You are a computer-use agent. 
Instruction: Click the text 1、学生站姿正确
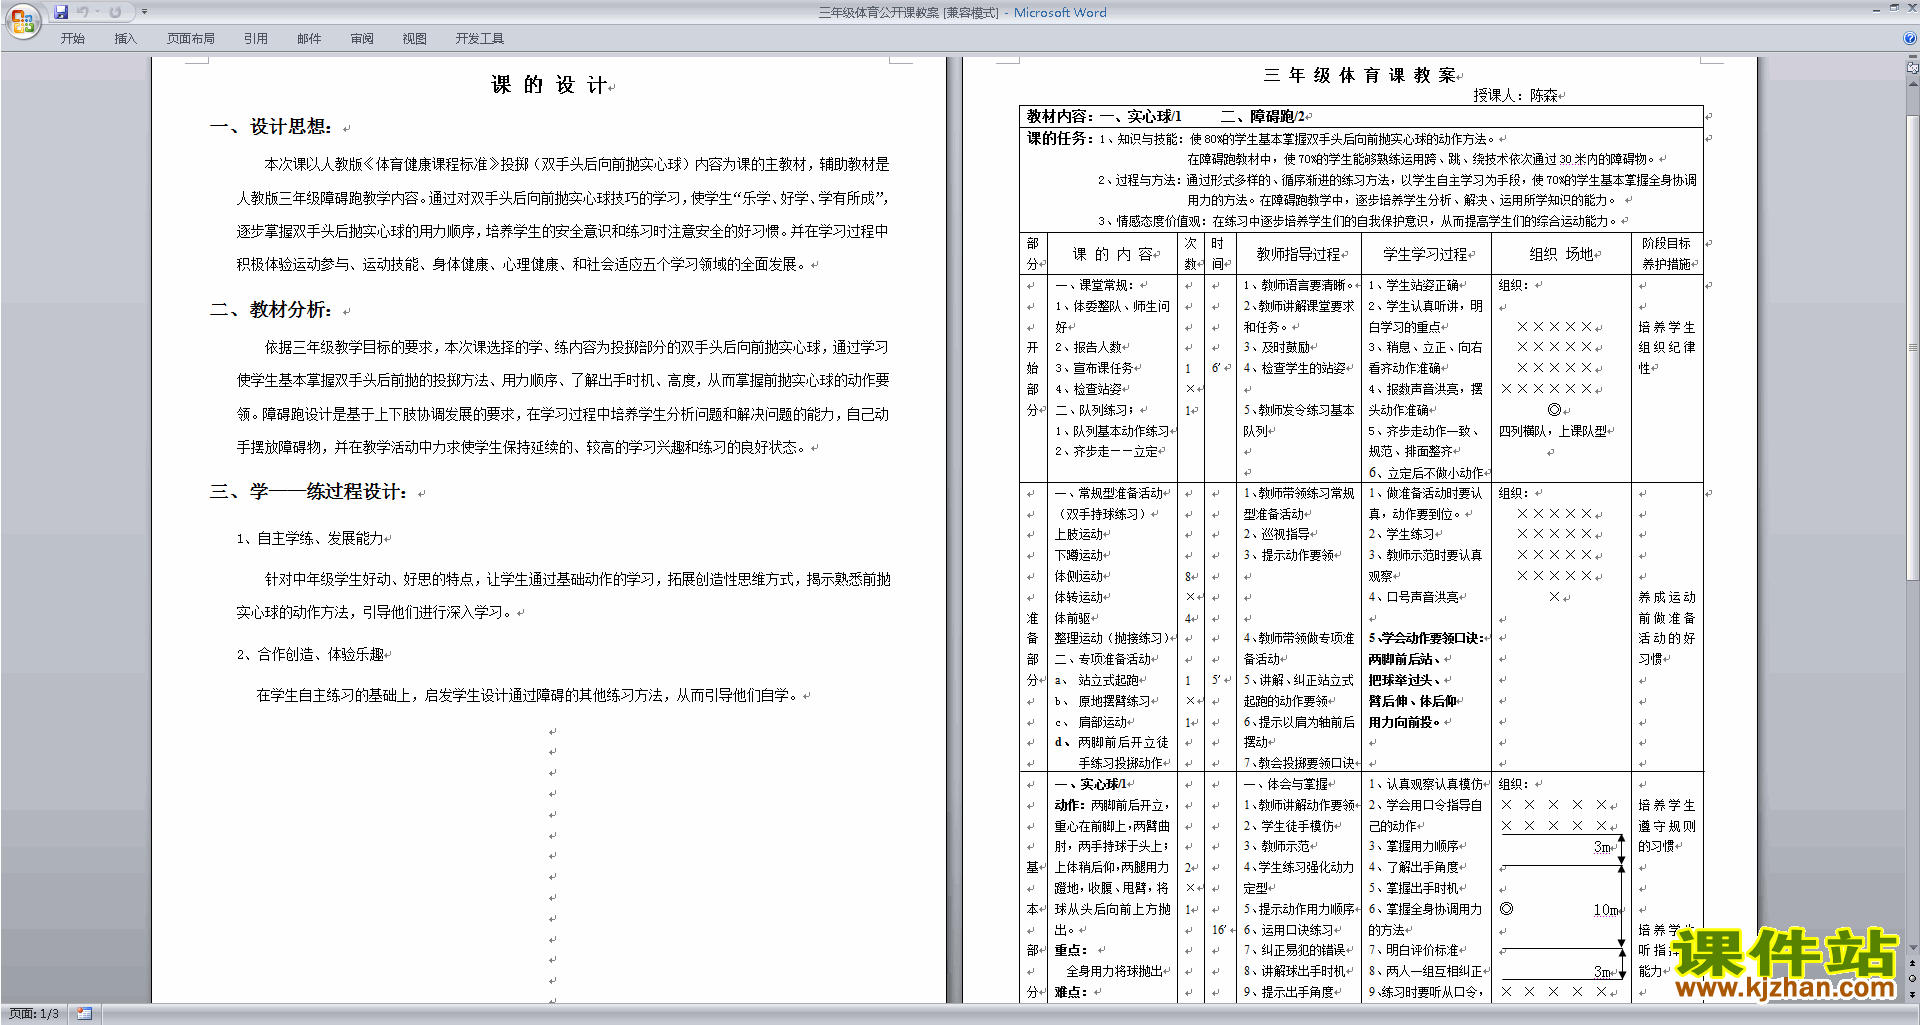tap(1413, 285)
